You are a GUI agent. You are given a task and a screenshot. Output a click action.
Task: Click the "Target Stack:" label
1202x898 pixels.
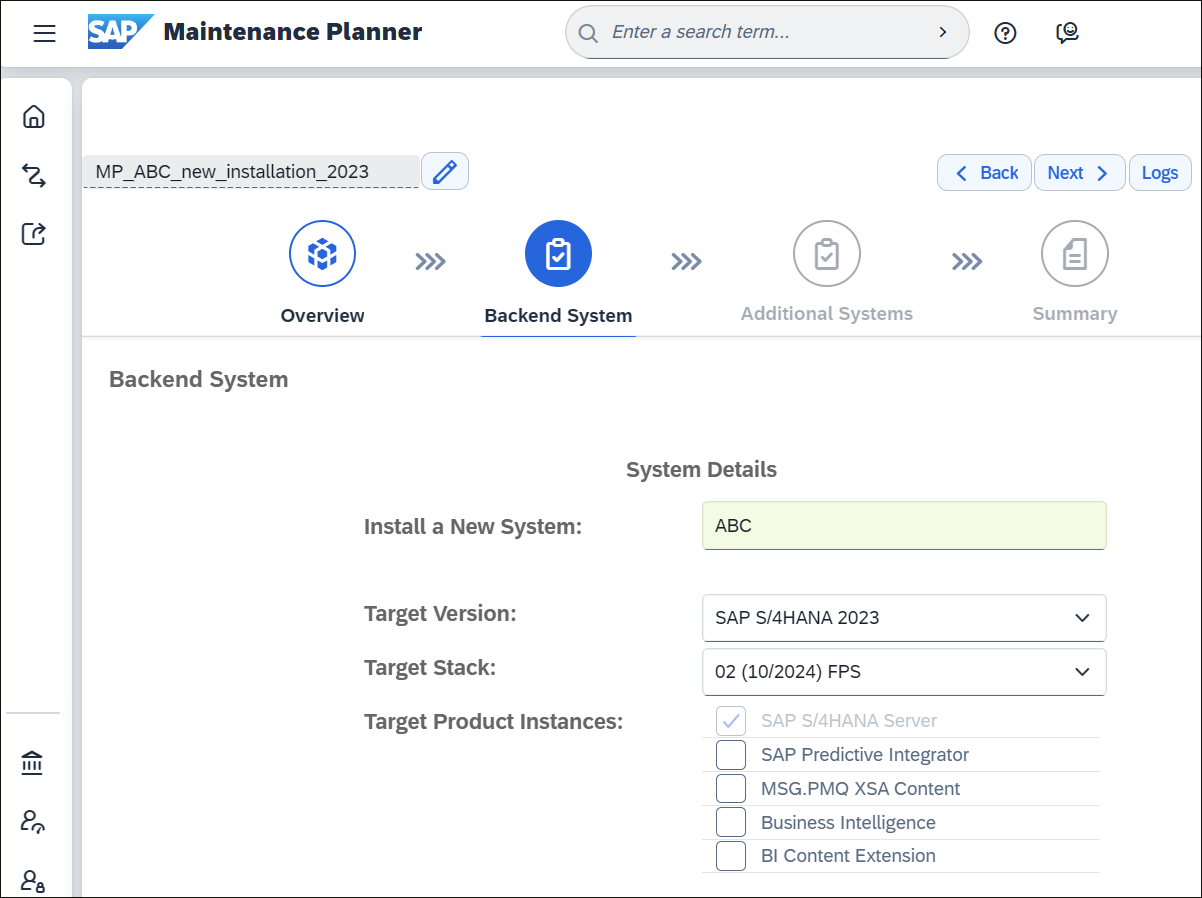[x=430, y=668]
